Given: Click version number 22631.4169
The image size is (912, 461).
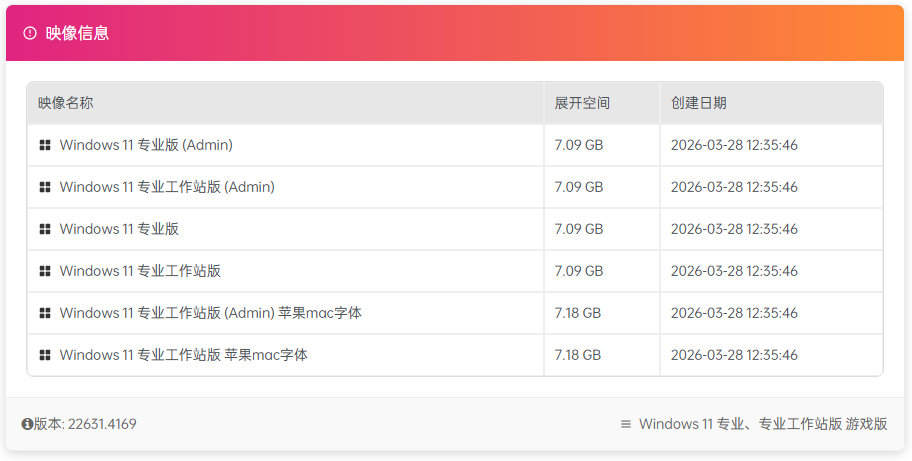Looking at the screenshot, I should (102, 424).
